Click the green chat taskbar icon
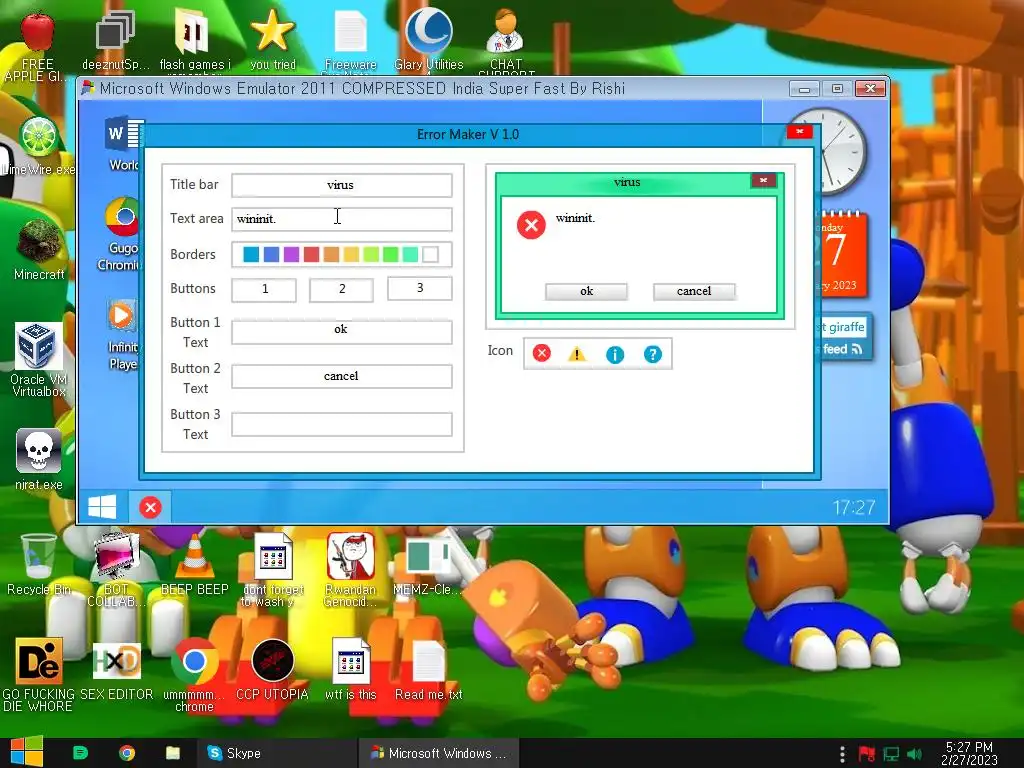This screenshot has width=1024, height=768. [x=80, y=753]
